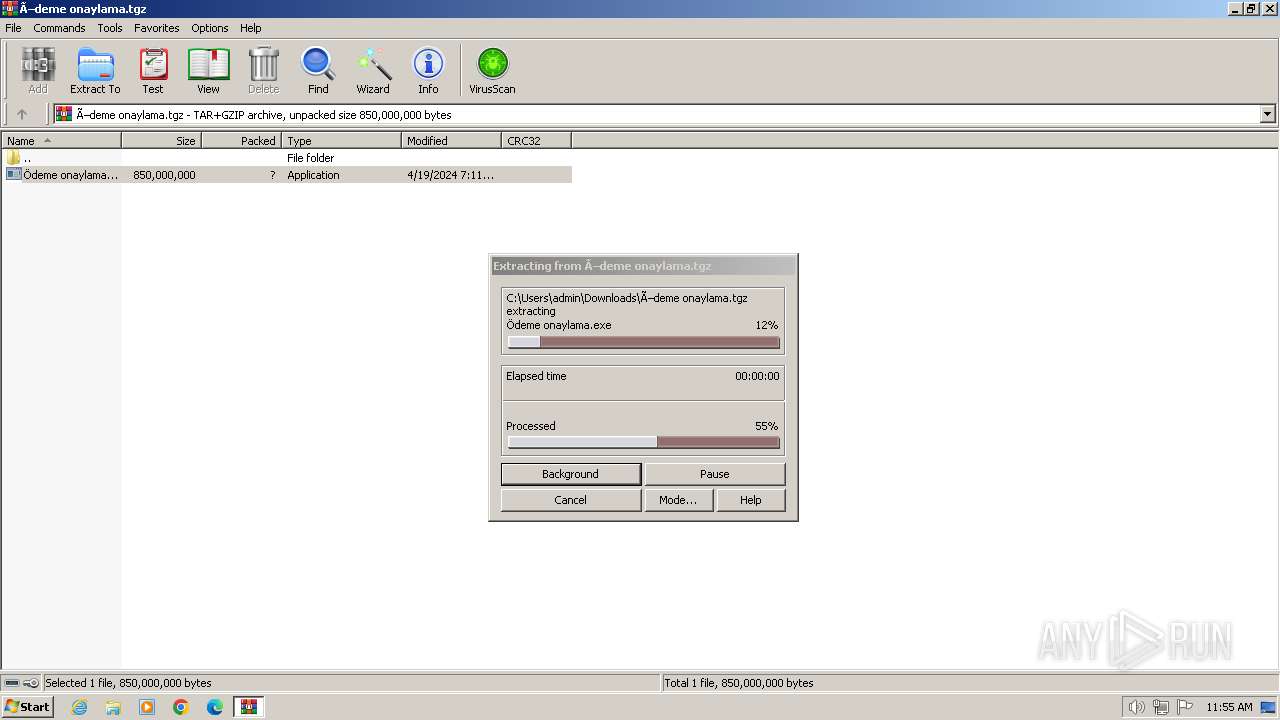
Task: Select Ödeme onaylama application file row
Action: click(286, 175)
